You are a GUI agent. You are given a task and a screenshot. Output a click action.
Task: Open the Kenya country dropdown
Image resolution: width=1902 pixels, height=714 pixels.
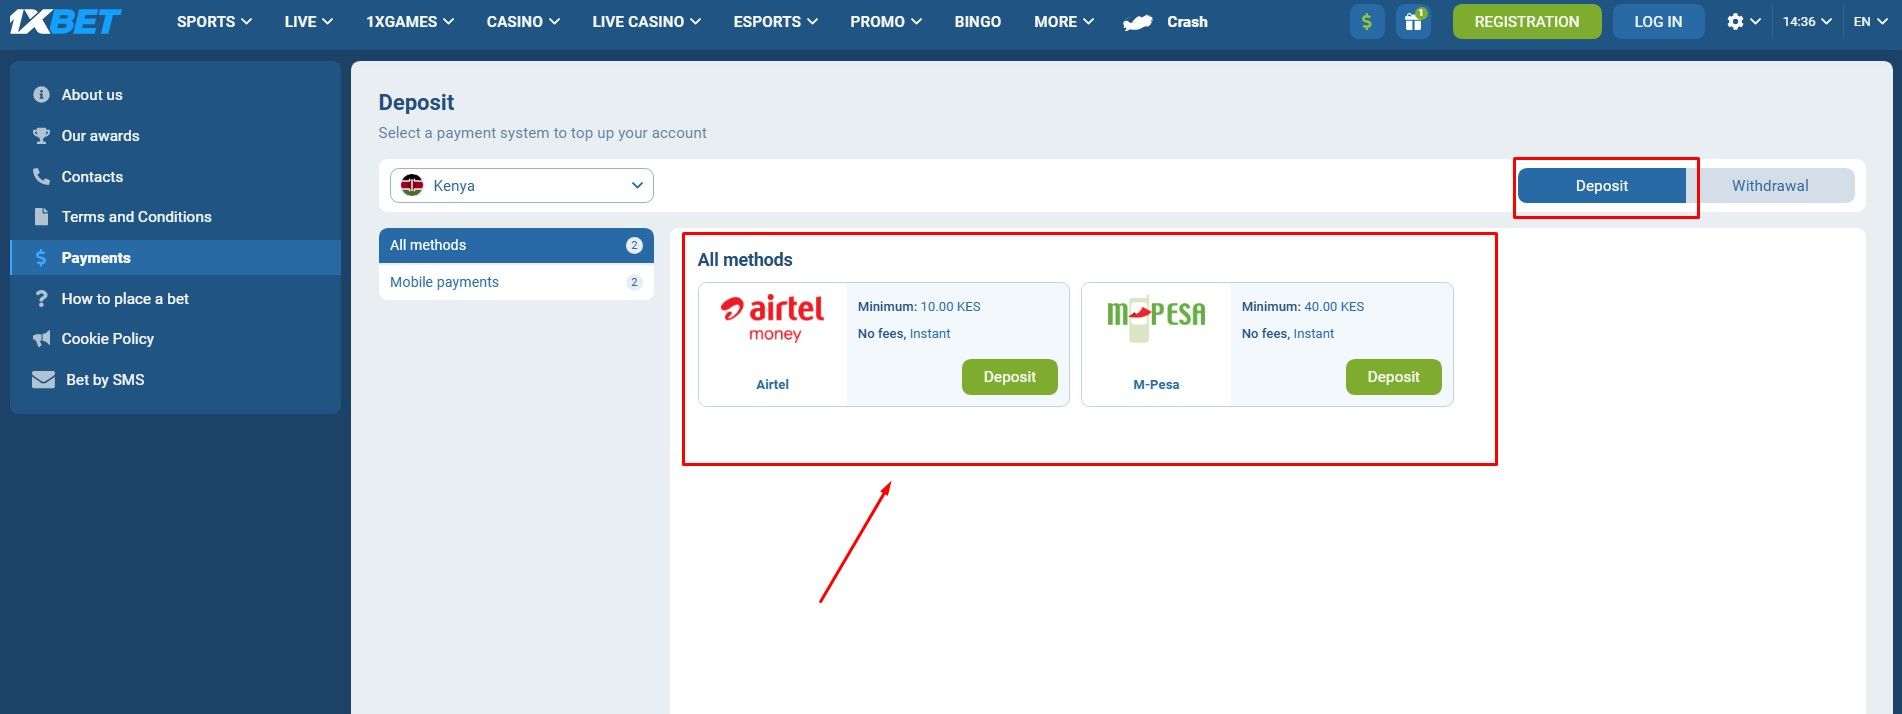(521, 186)
